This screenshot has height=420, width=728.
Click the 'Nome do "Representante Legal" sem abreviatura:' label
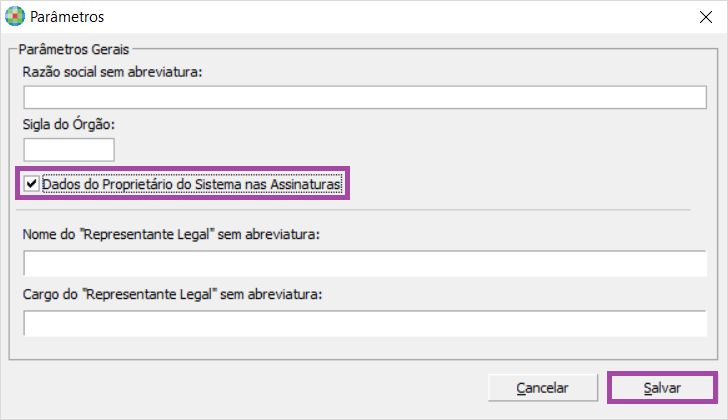pos(171,234)
